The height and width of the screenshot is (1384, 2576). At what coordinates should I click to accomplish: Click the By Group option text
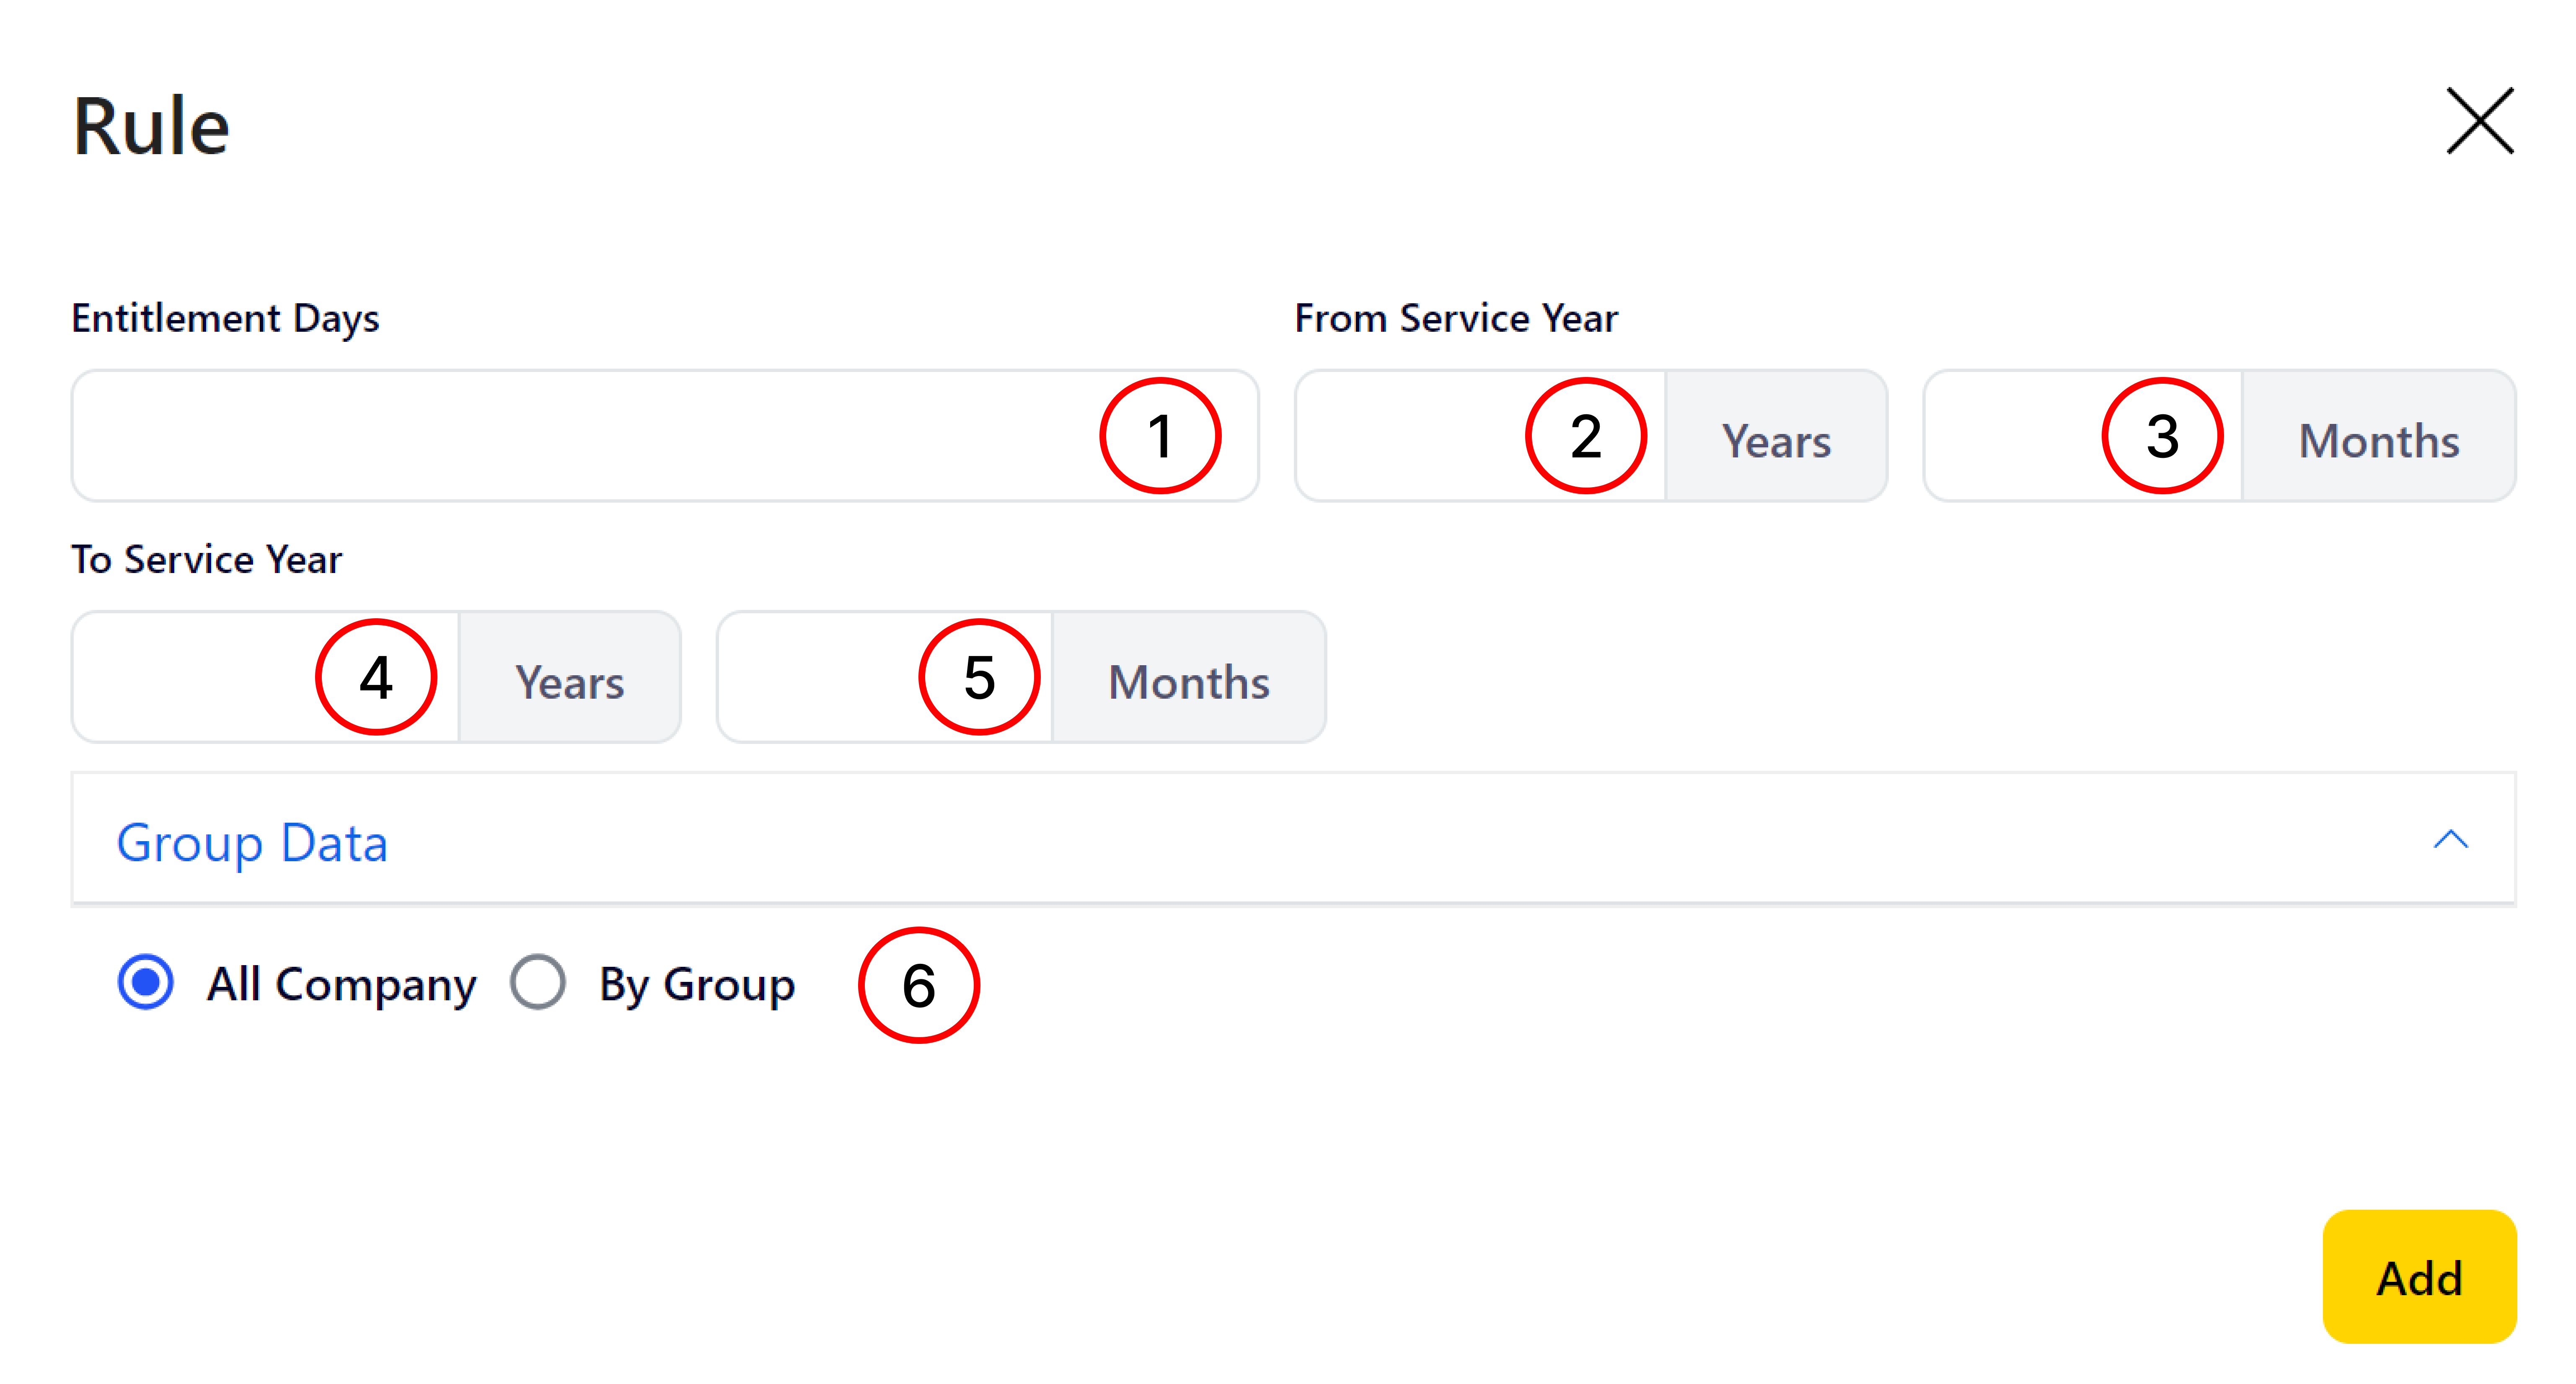tap(697, 985)
